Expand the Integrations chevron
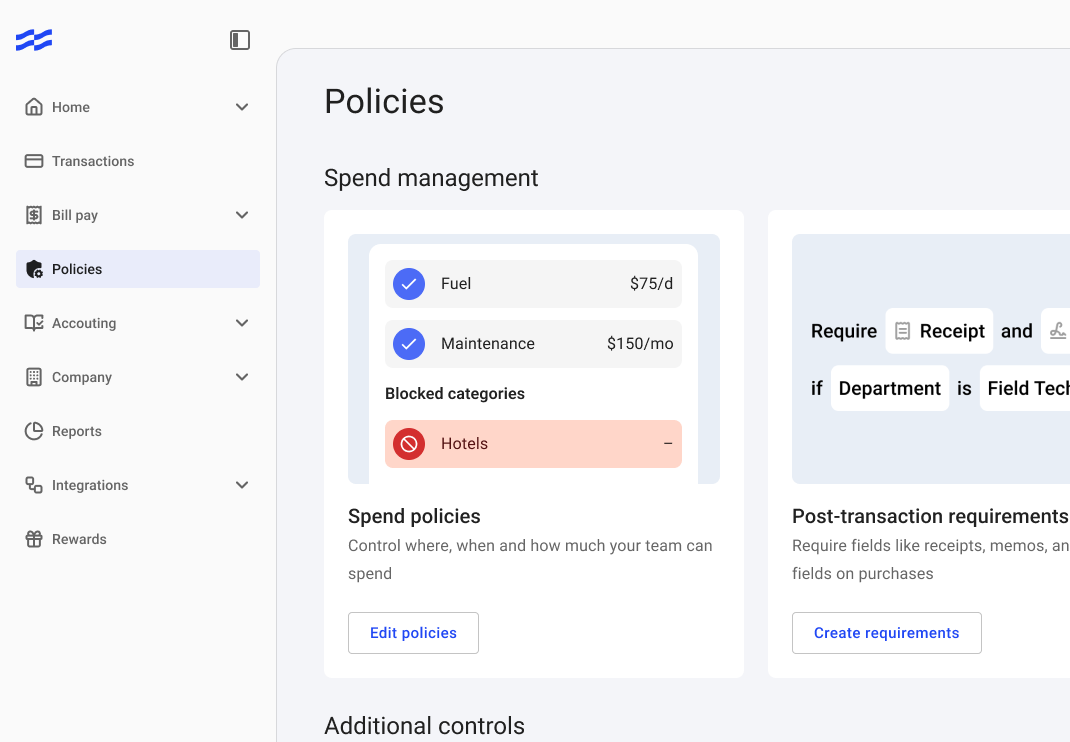This screenshot has width=1070, height=742. (242, 485)
